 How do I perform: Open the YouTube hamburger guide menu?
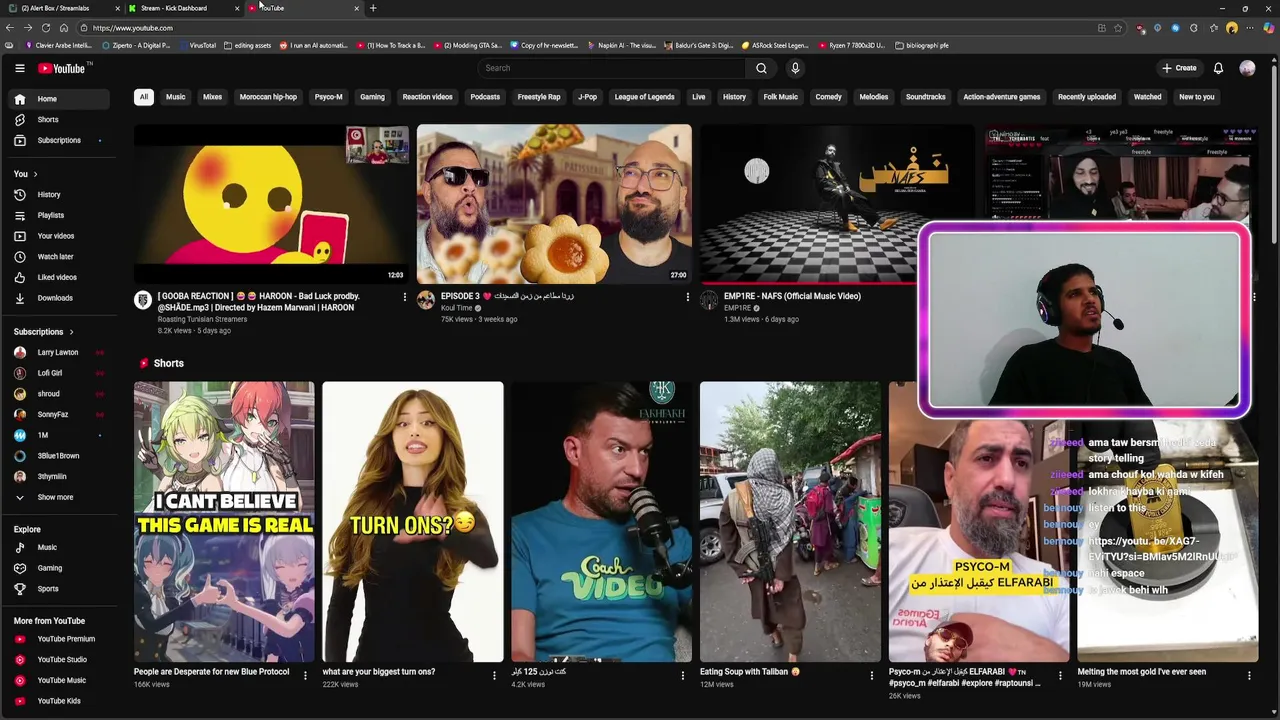[19, 68]
